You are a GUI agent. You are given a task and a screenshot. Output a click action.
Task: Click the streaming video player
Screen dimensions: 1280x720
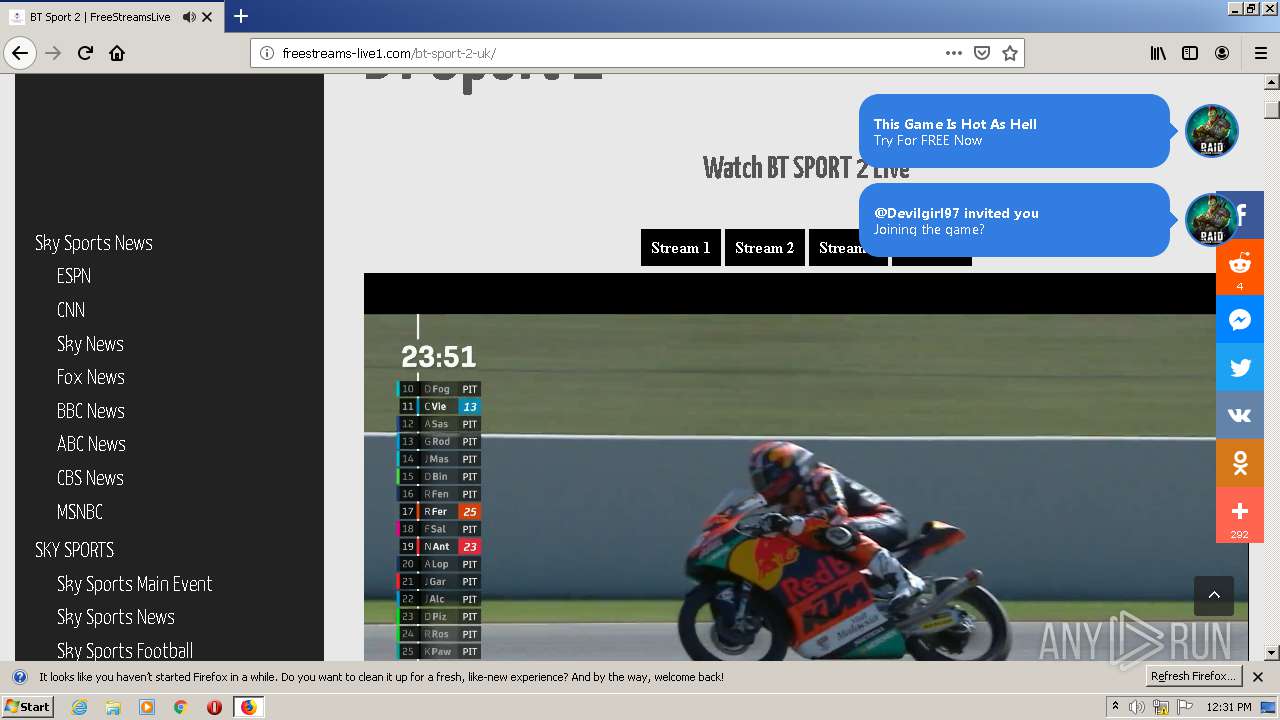806,467
